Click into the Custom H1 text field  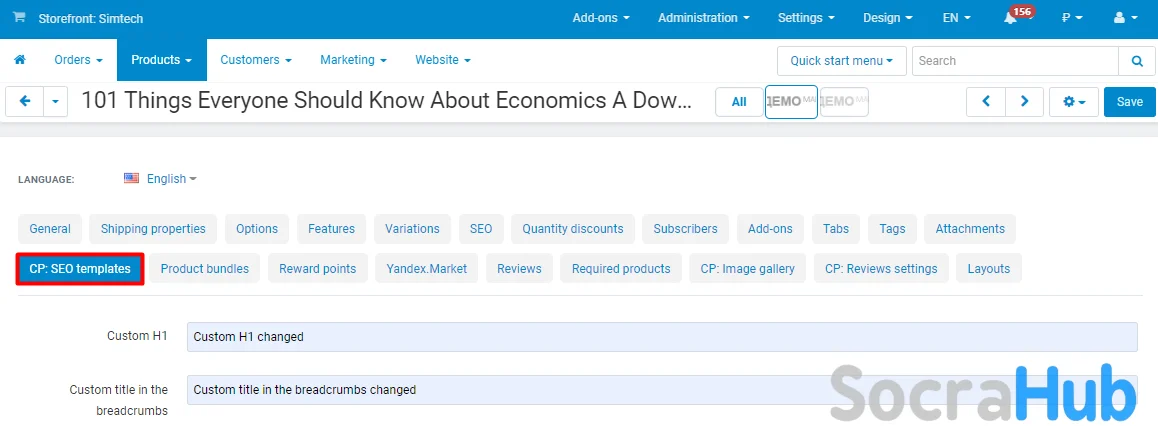[661, 337]
